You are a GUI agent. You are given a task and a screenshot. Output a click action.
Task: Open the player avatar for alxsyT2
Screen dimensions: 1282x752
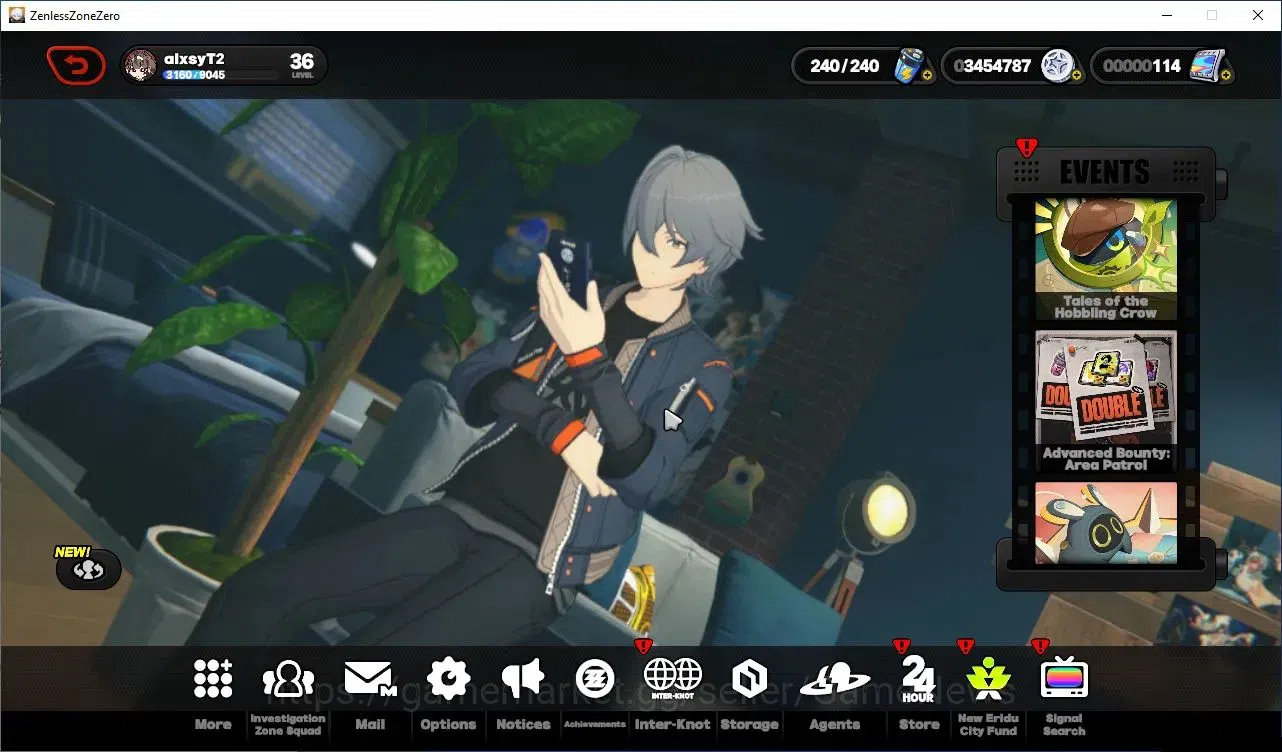140,66
